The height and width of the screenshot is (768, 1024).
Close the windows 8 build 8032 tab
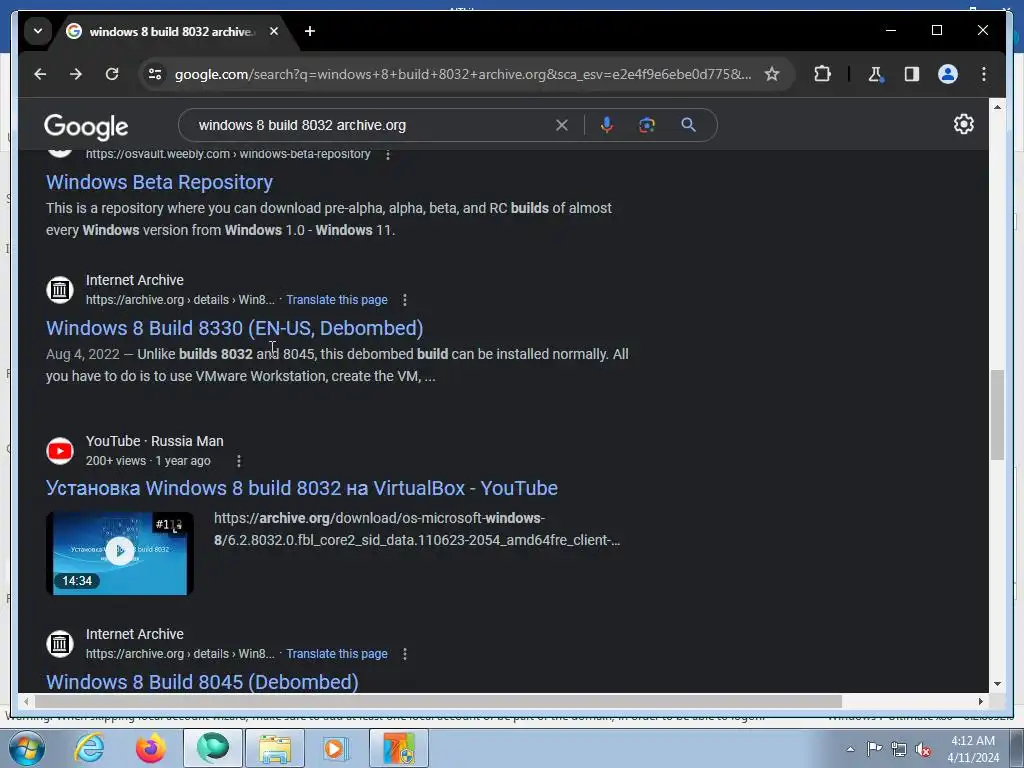coord(274,31)
